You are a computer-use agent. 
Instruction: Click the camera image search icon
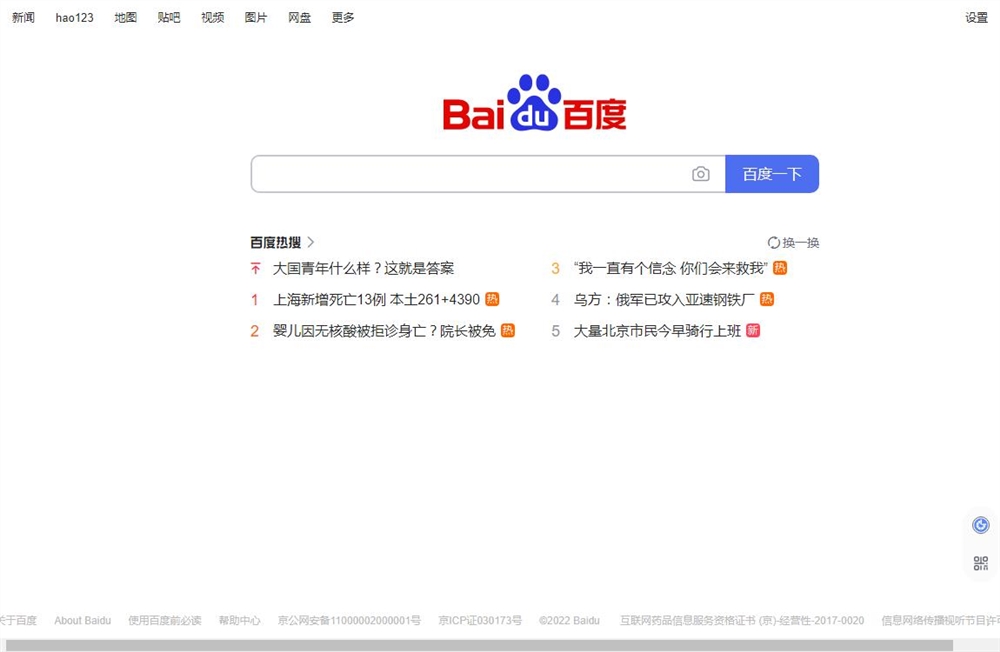pos(700,174)
